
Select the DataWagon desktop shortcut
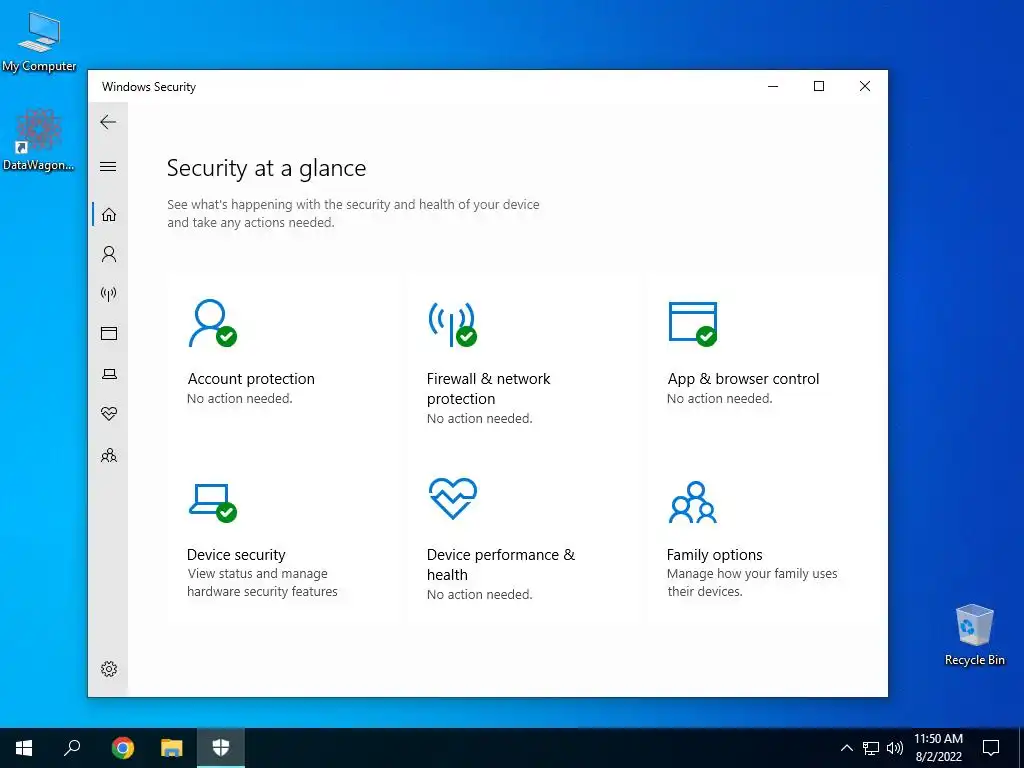tap(39, 140)
